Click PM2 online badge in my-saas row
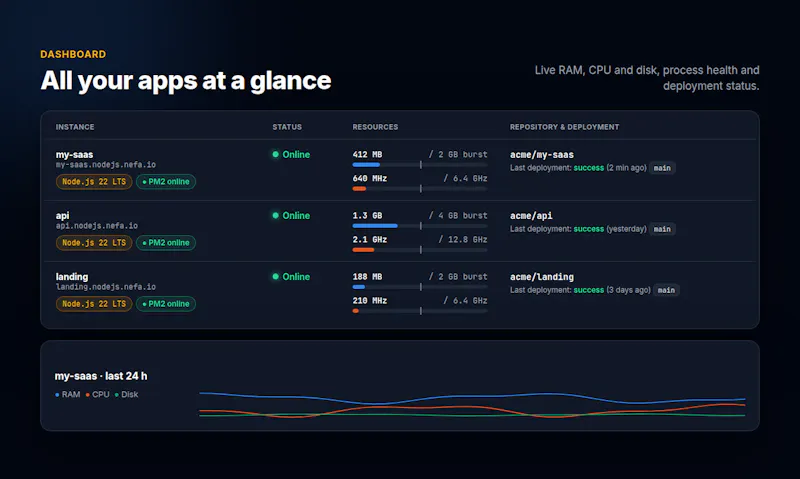Viewport: 800px width, 479px height. [x=166, y=182]
